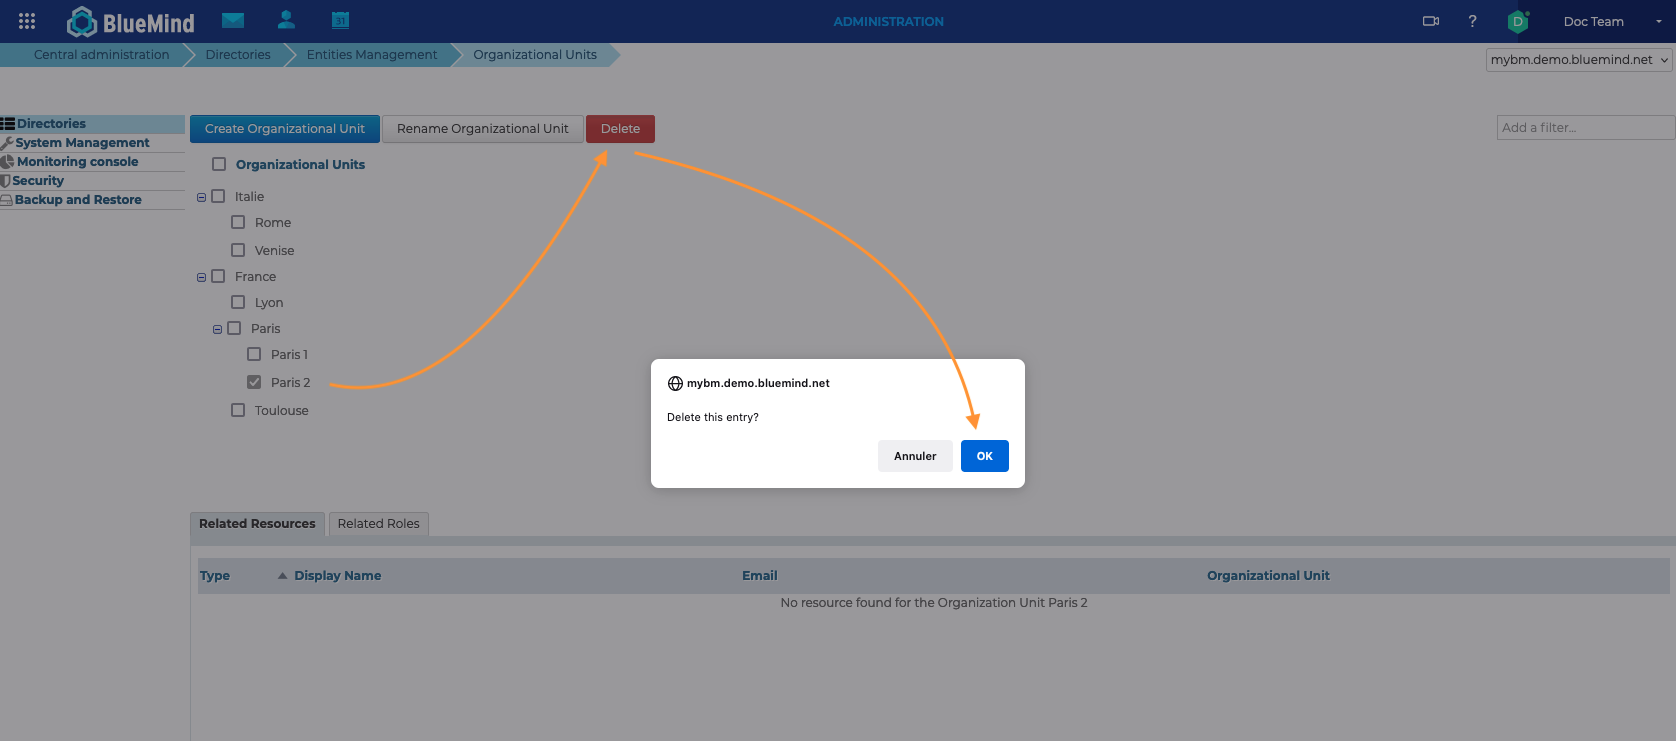Collapse the Italie tree node
Screen dimensions: 1676x741
[202, 197]
